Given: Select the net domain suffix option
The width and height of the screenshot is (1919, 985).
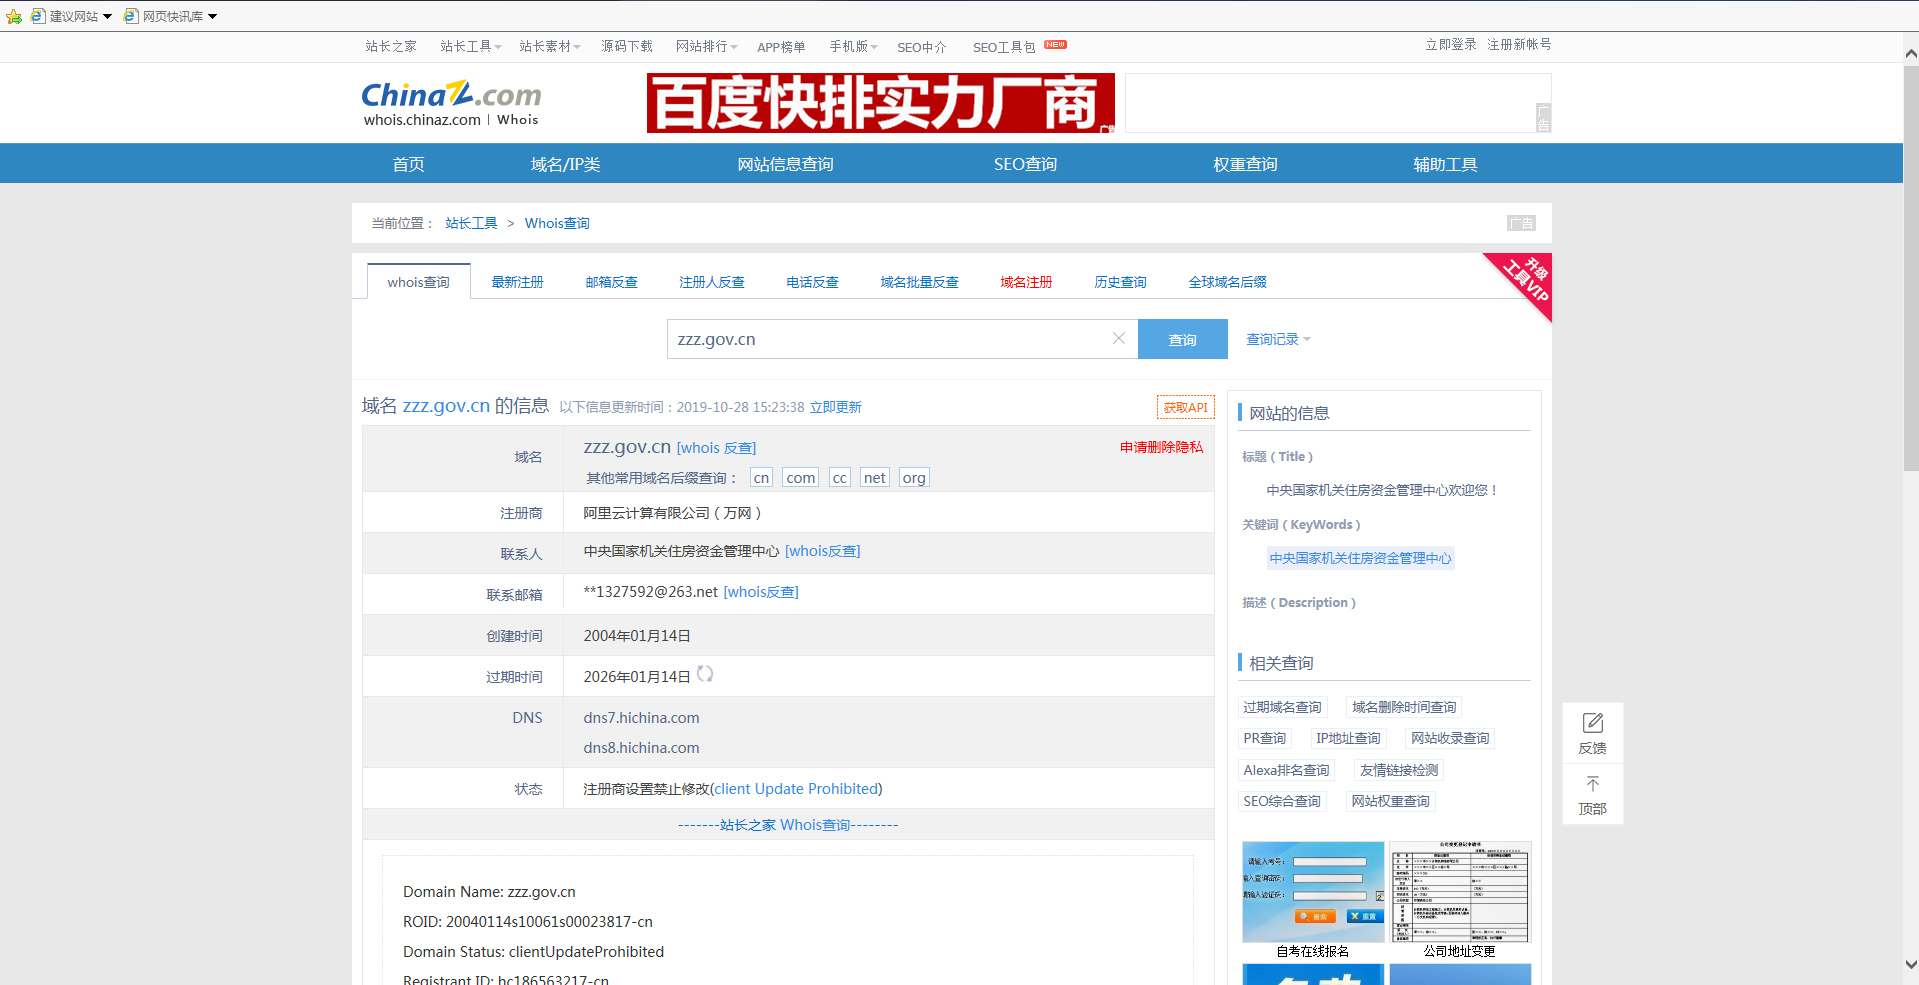Looking at the screenshot, I should click(x=874, y=478).
